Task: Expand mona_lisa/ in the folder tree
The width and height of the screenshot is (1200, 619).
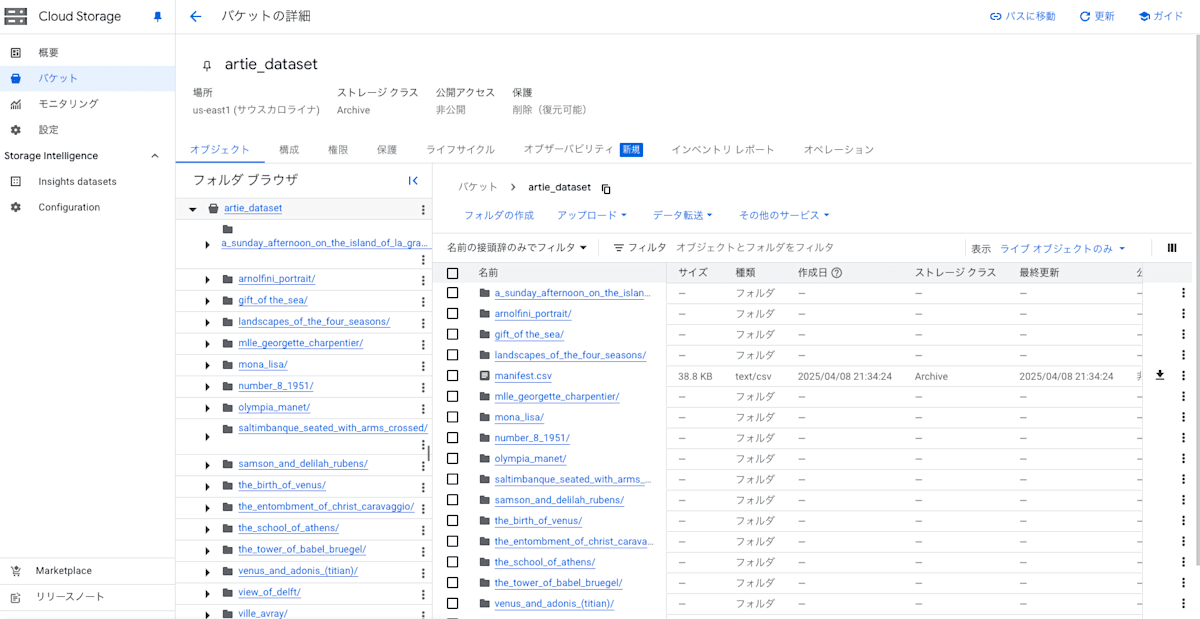Action: (x=207, y=365)
